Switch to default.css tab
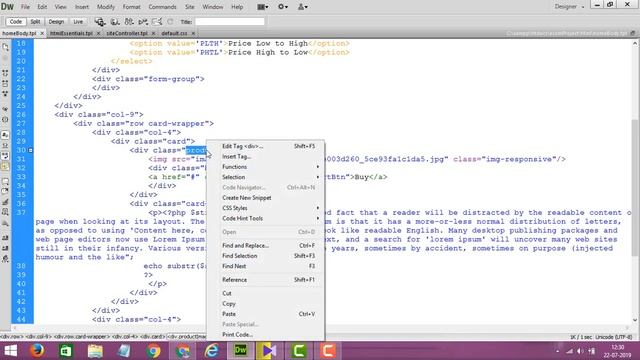Viewport: 640px width, 360px height. [x=174, y=33]
